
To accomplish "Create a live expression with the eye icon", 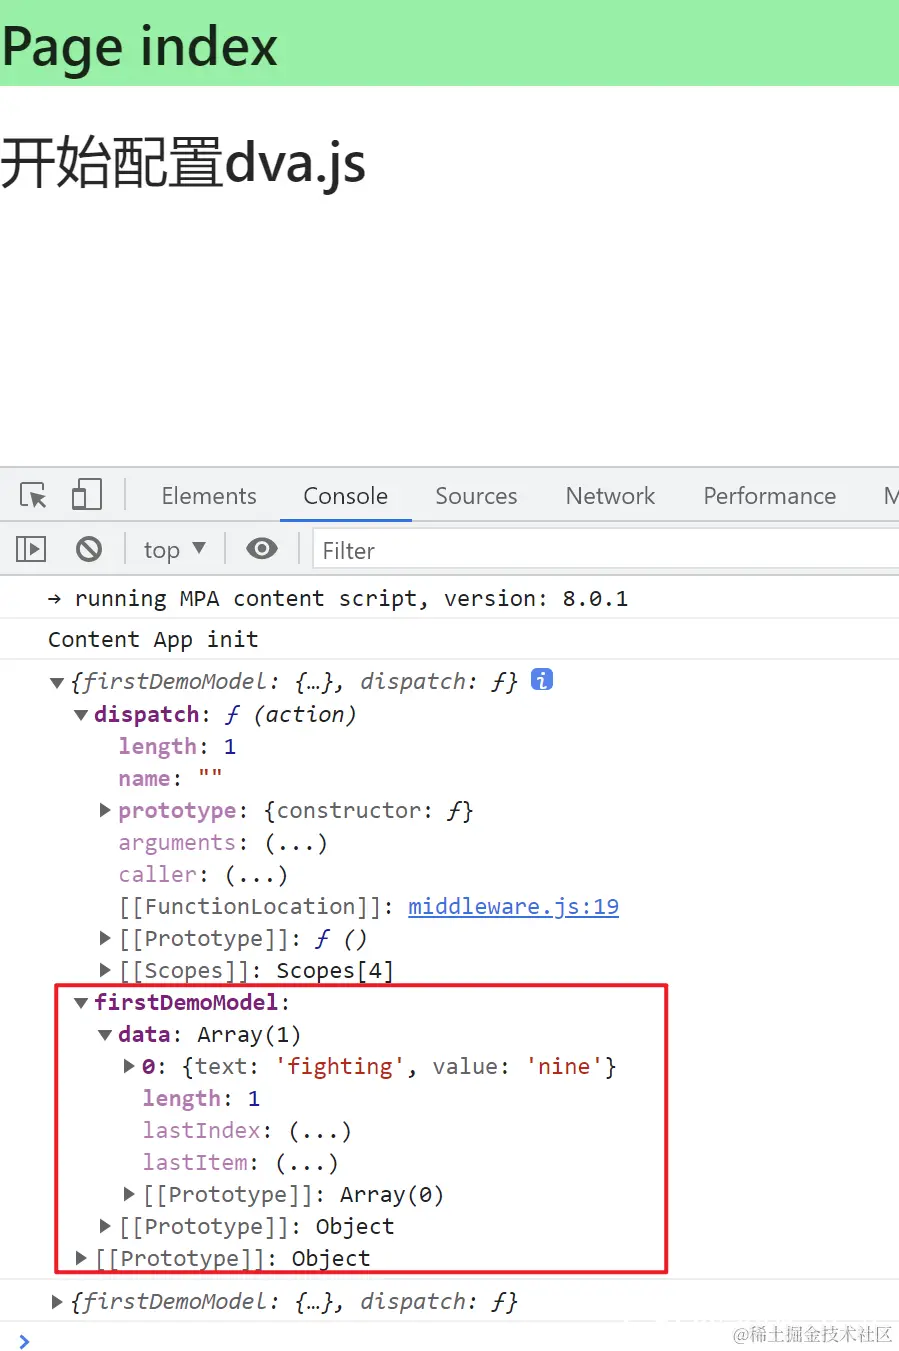I will tap(262, 549).
